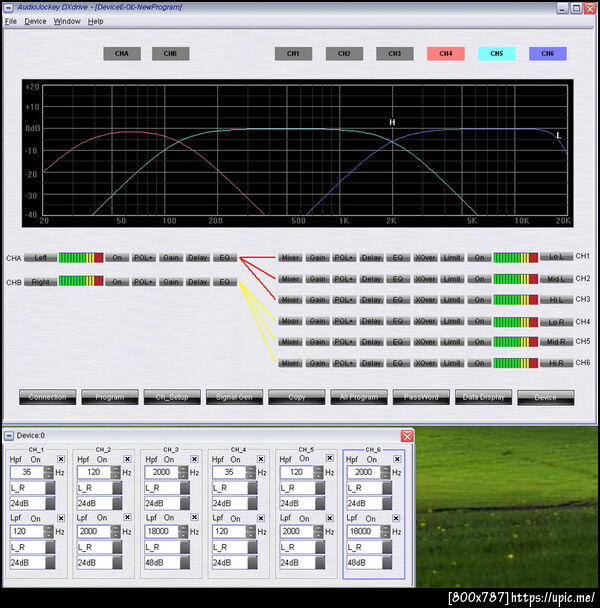
Task: Open the Window menu
Action: 67,21
